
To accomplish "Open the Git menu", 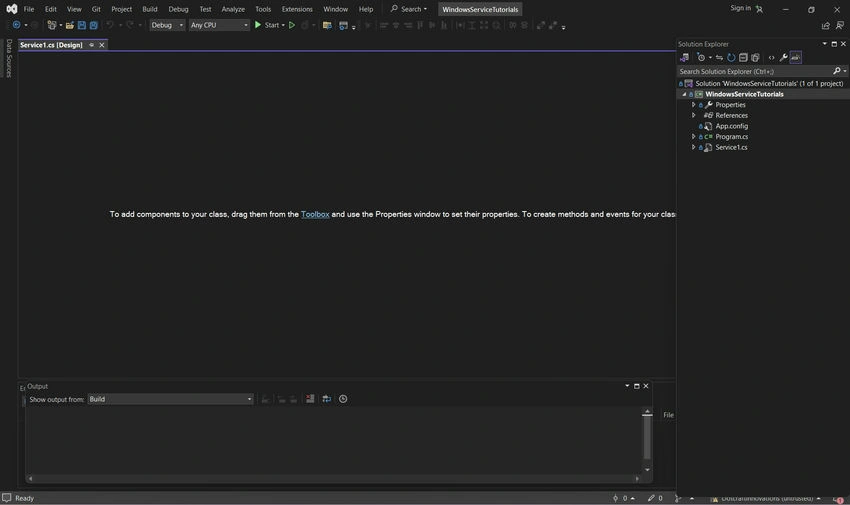I will point(96,9).
